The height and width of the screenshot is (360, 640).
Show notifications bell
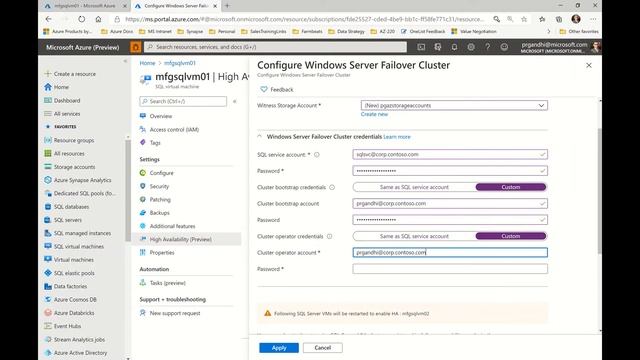(454, 47)
